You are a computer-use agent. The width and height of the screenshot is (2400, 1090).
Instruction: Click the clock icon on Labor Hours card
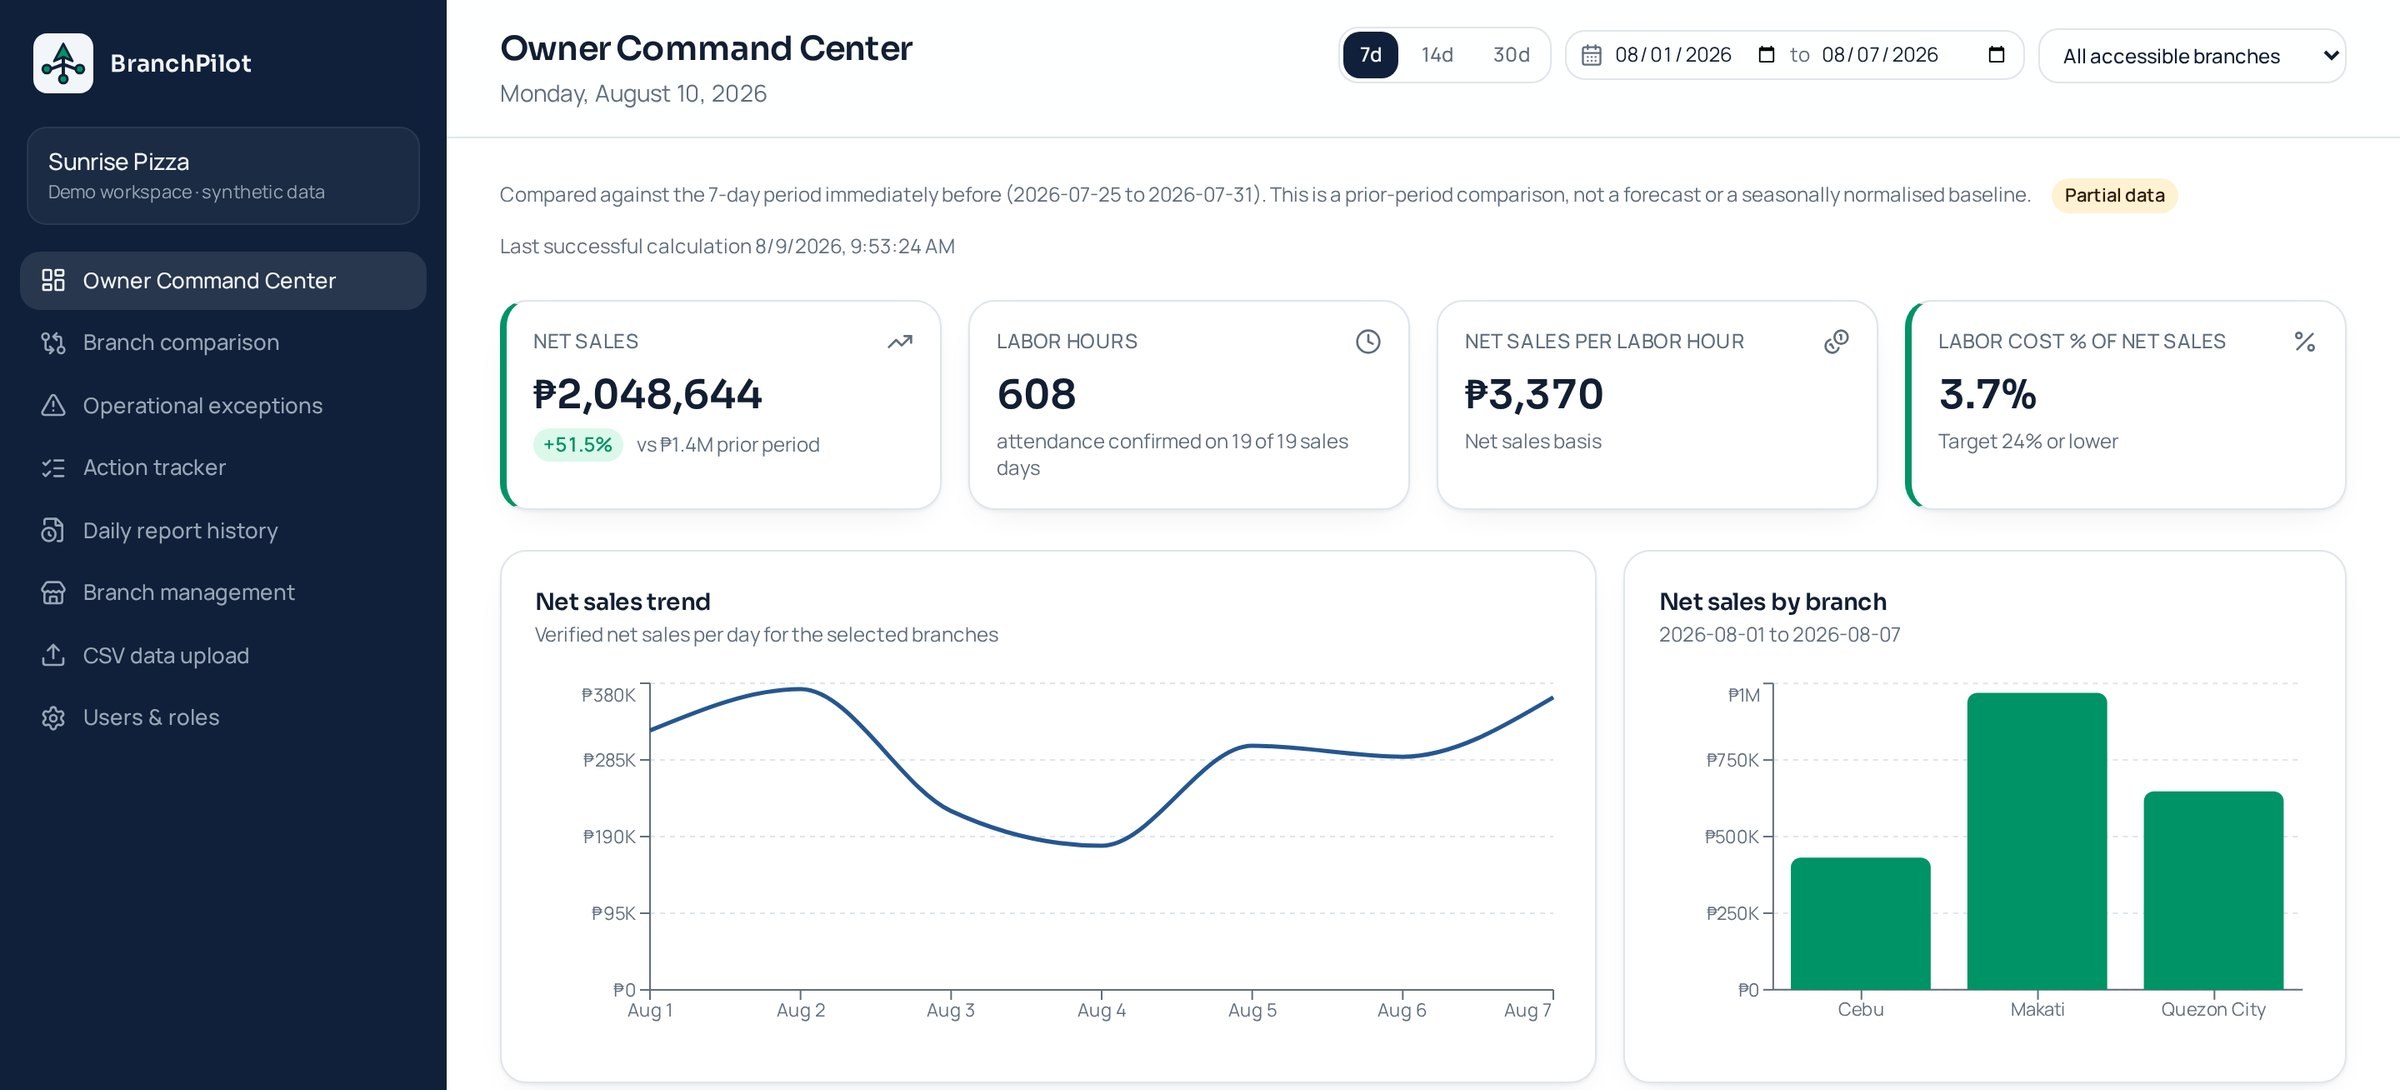pyautogui.click(x=1368, y=342)
